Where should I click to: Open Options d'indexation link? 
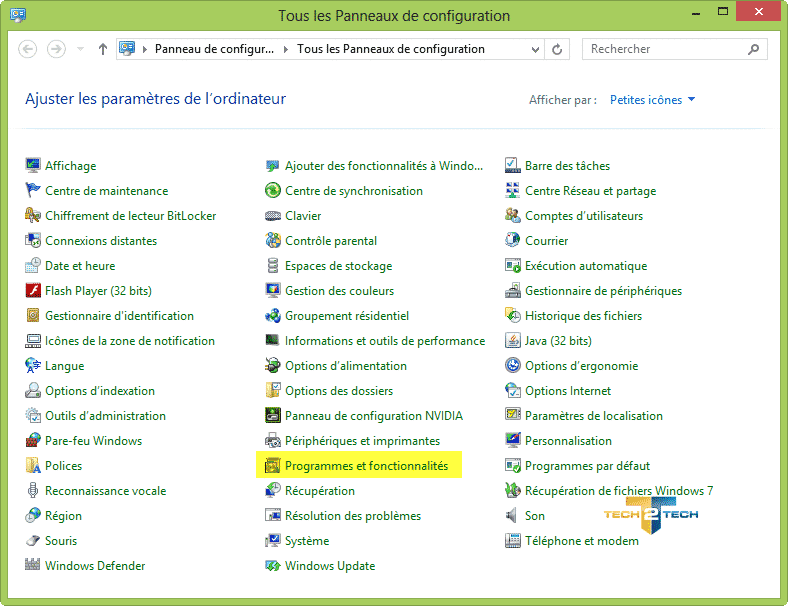(100, 390)
